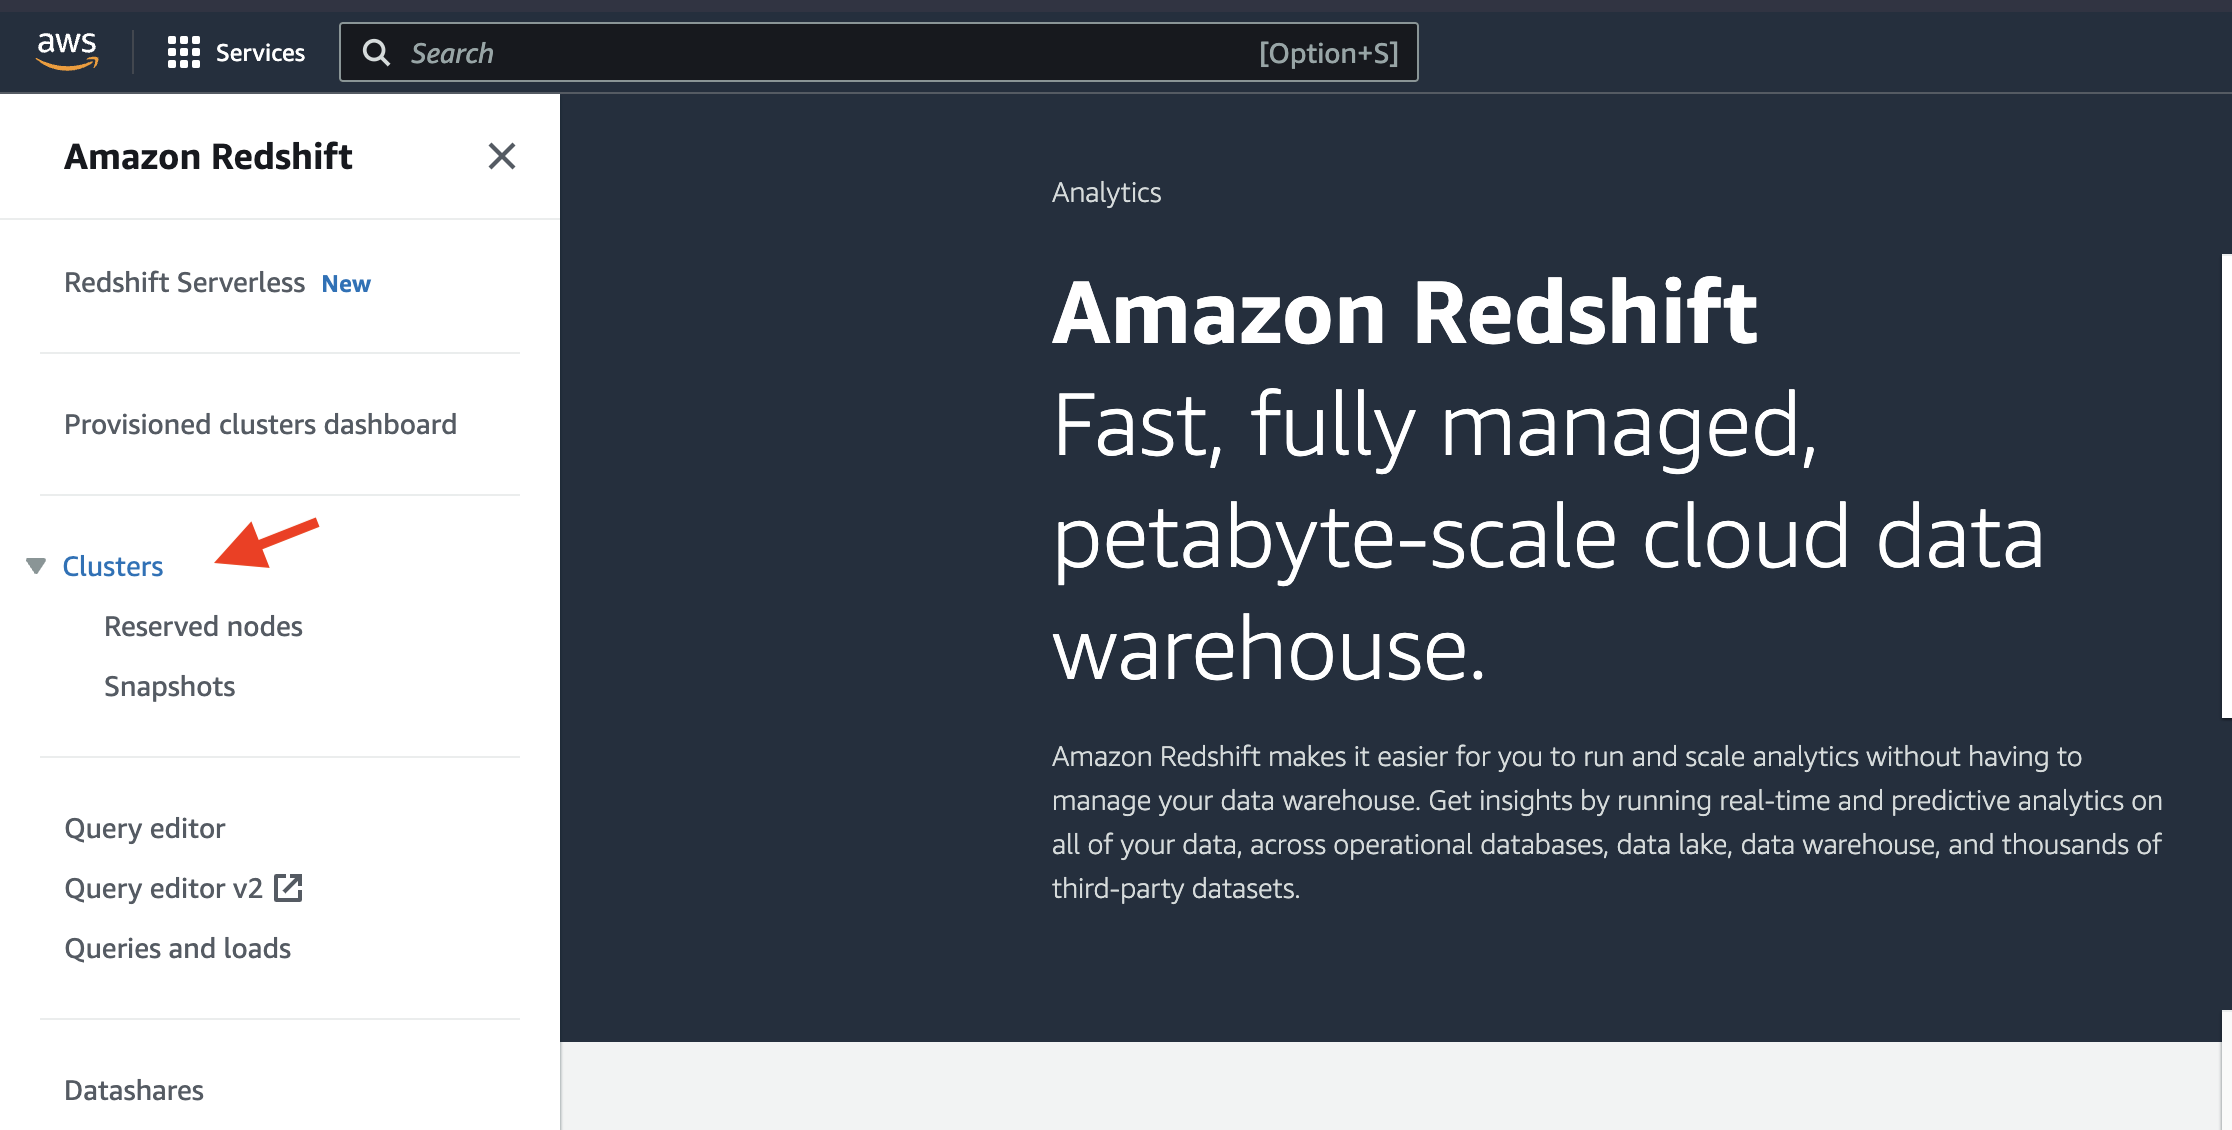Close the Amazon Redshift side panel
The width and height of the screenshot is (2232, 1130).
(x=502, y=156)
